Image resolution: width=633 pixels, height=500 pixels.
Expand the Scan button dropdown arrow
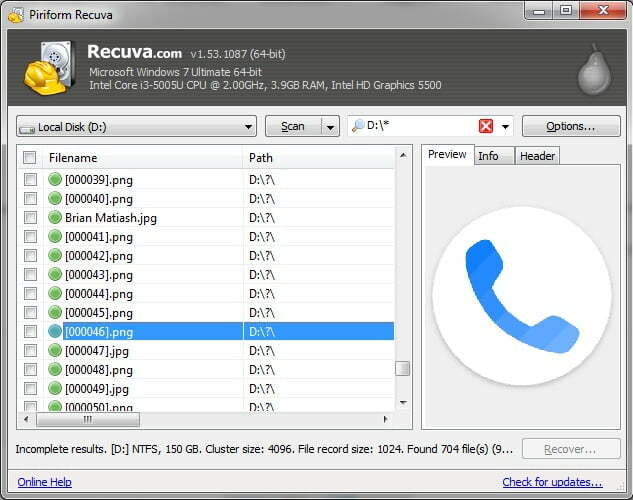click(330, 127)
